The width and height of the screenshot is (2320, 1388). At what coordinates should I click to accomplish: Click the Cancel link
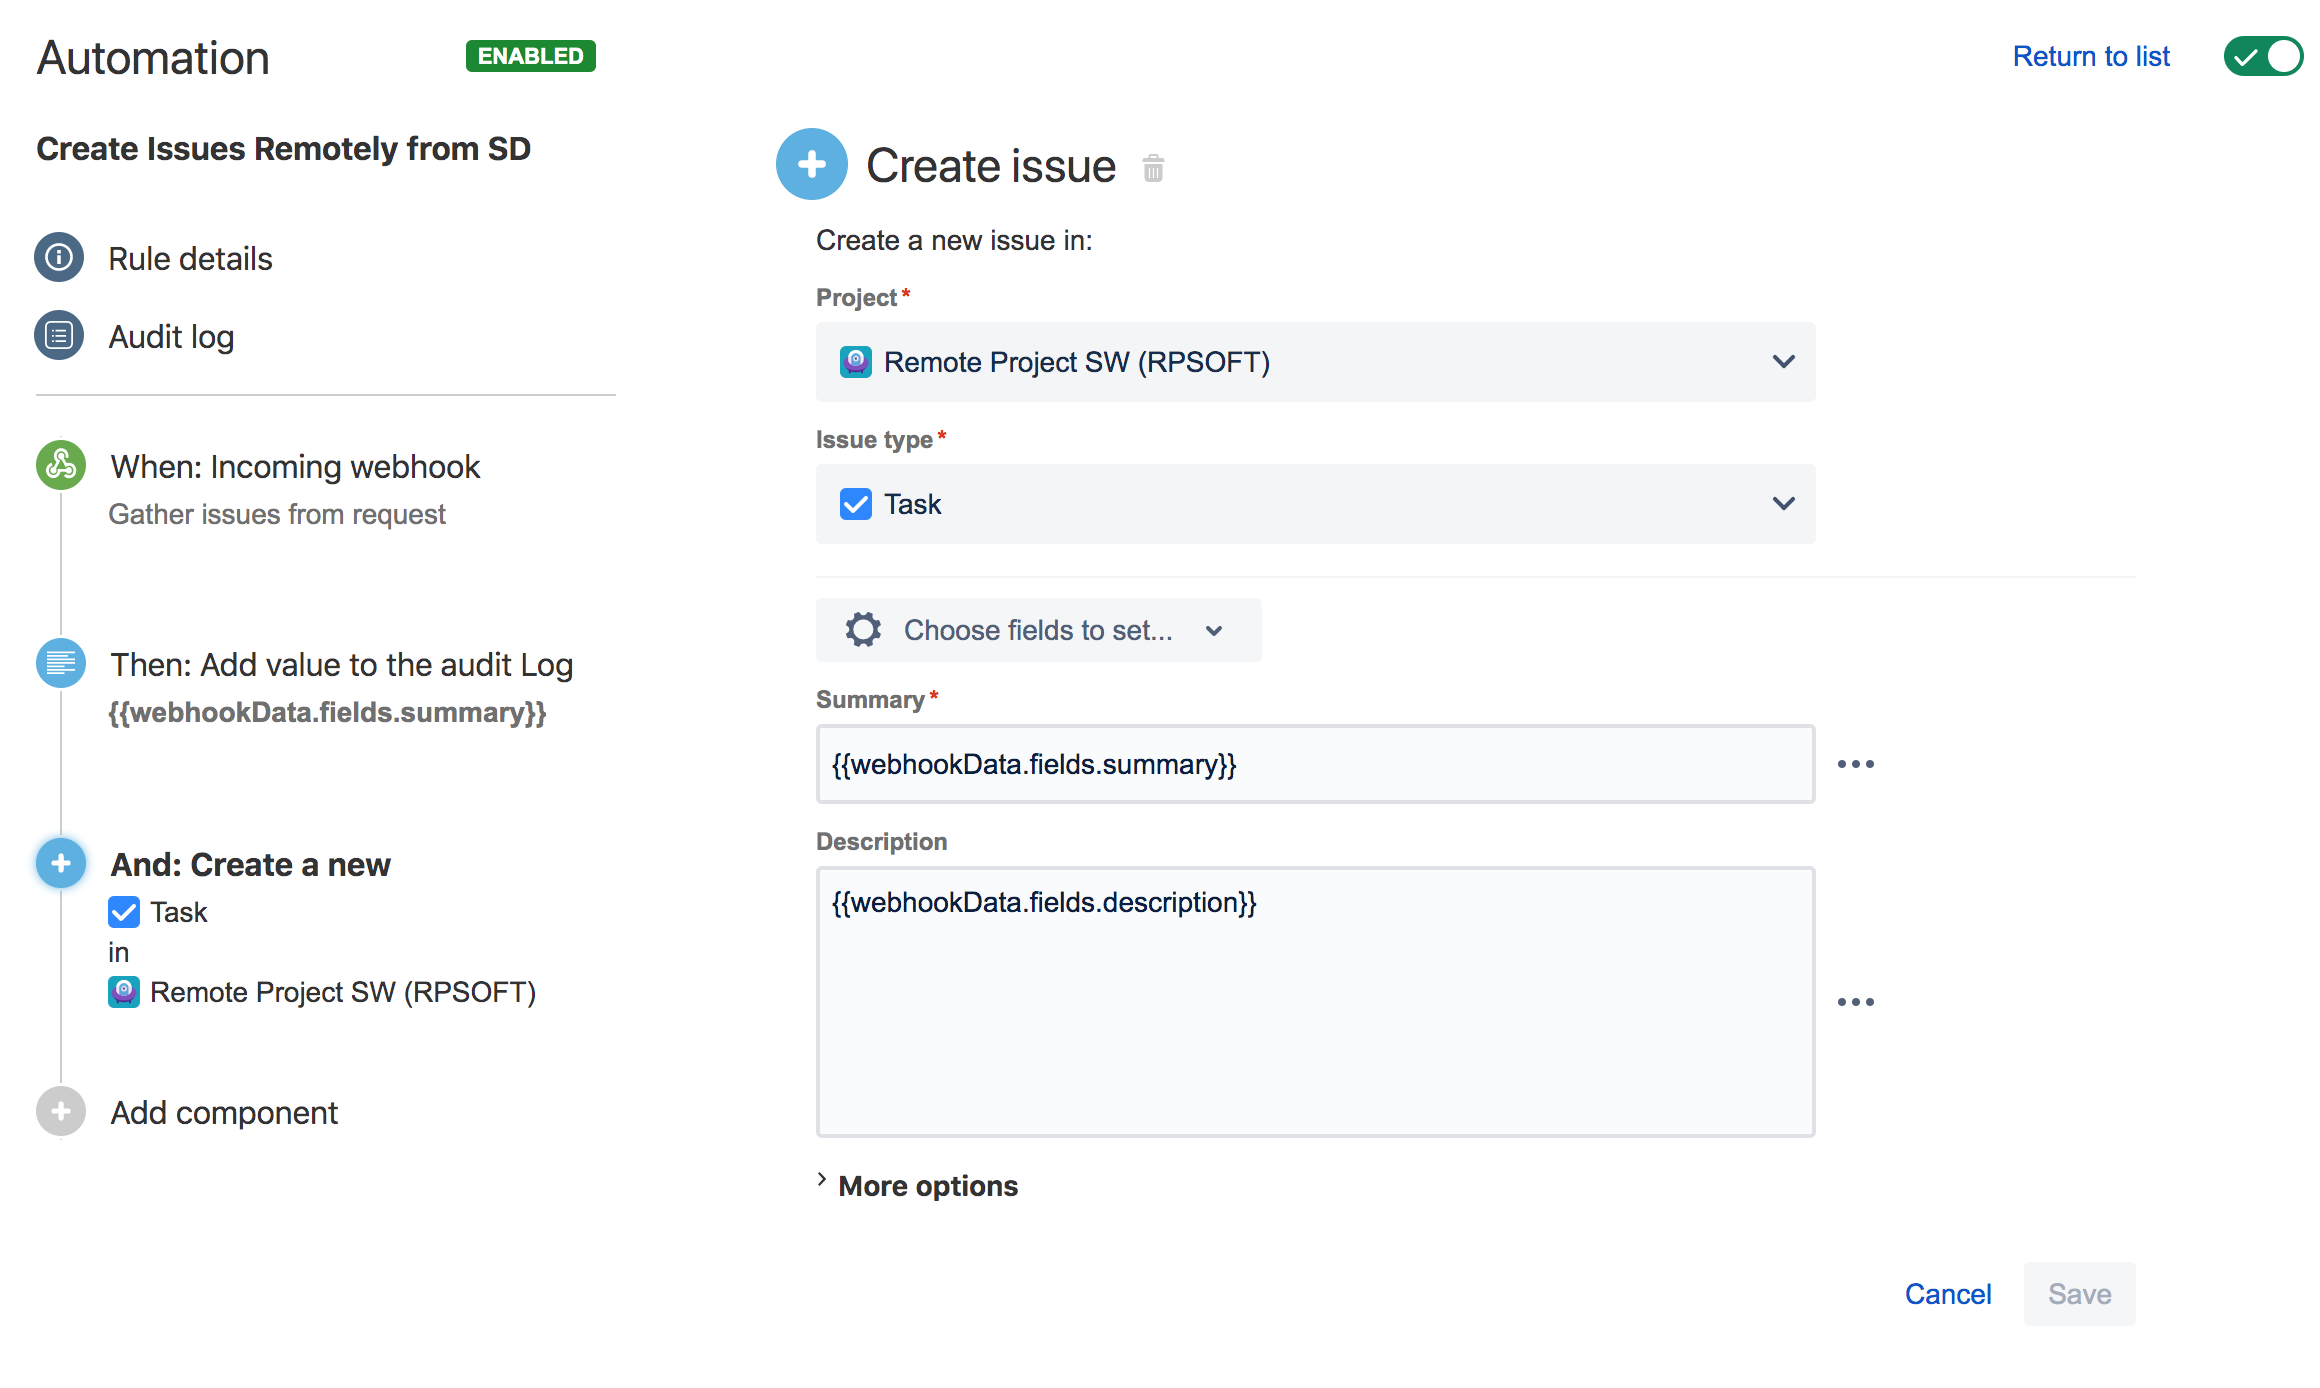click(1947, 1294)
